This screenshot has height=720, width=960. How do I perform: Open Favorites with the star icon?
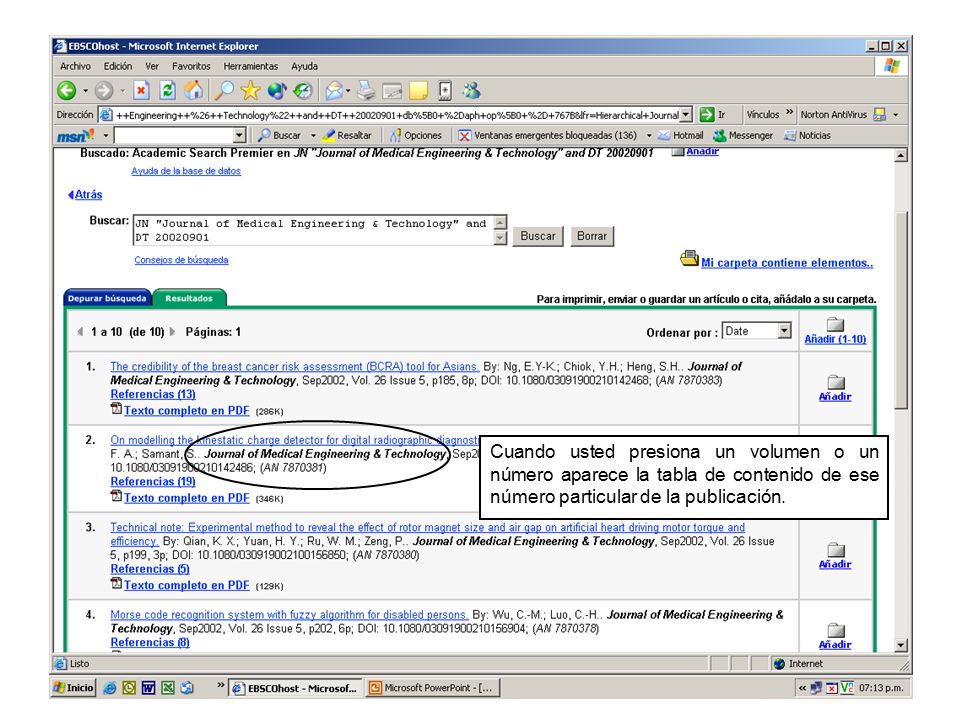tap(250, 91)
